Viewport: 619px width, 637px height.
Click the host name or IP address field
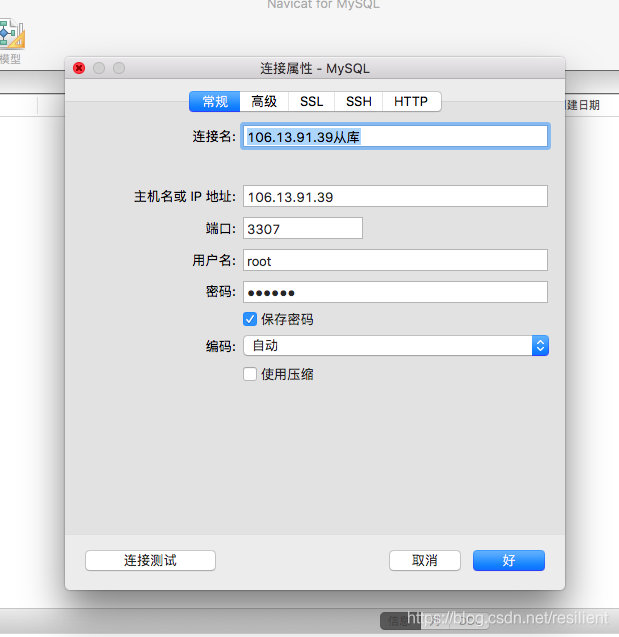[x=395, y=196]
